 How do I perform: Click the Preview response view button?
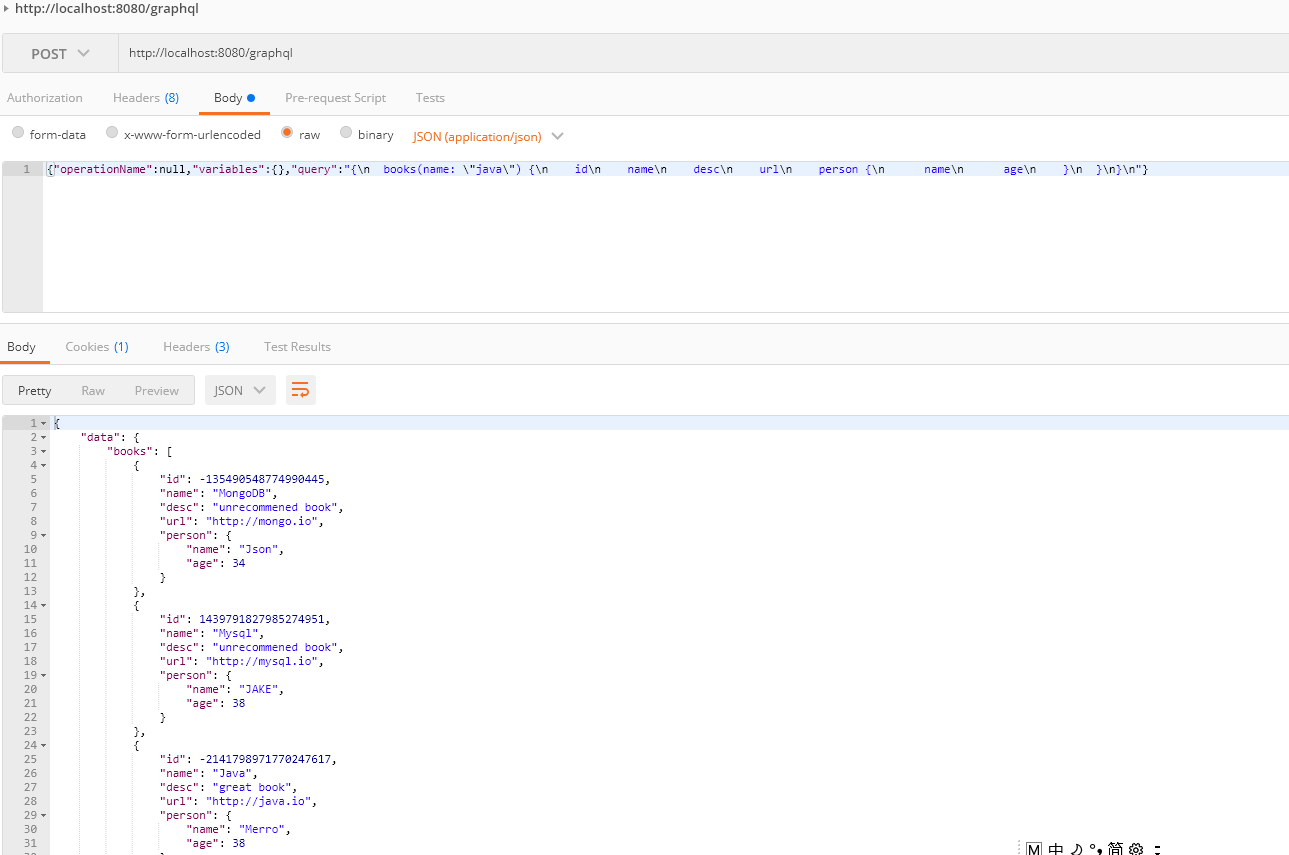click(x=156, y=390)
